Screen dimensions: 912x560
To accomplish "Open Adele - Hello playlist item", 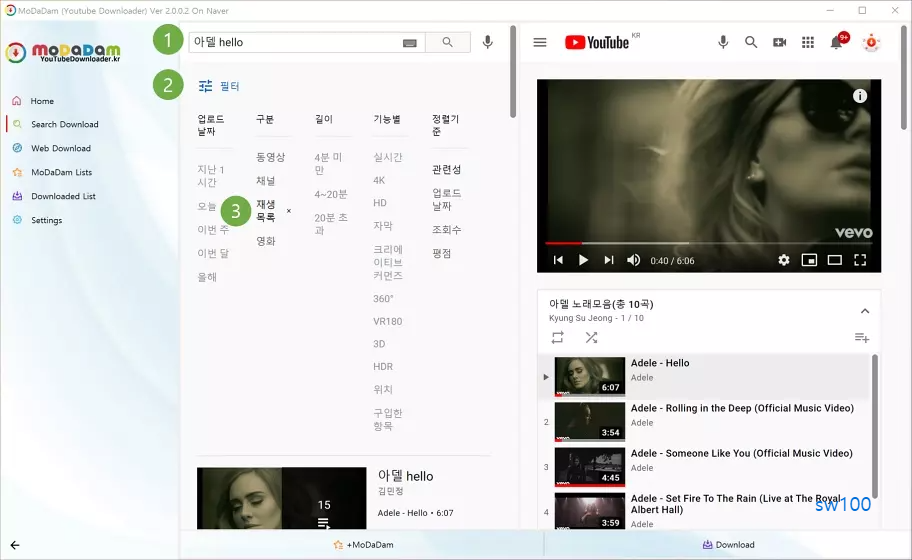I will [704, 376].
